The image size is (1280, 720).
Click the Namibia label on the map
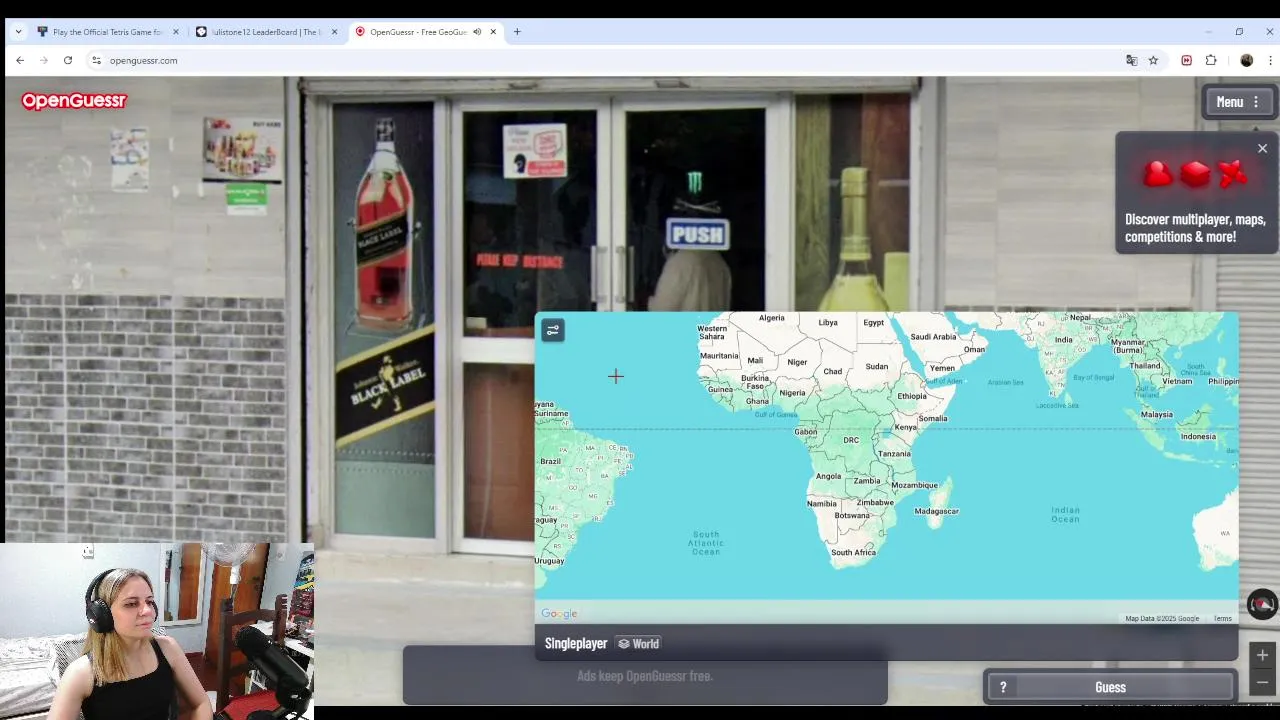click(821, 503)
